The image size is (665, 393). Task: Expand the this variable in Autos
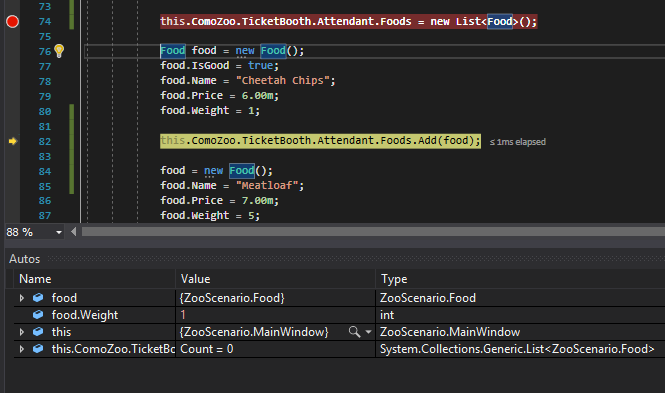tap(22, 332)
